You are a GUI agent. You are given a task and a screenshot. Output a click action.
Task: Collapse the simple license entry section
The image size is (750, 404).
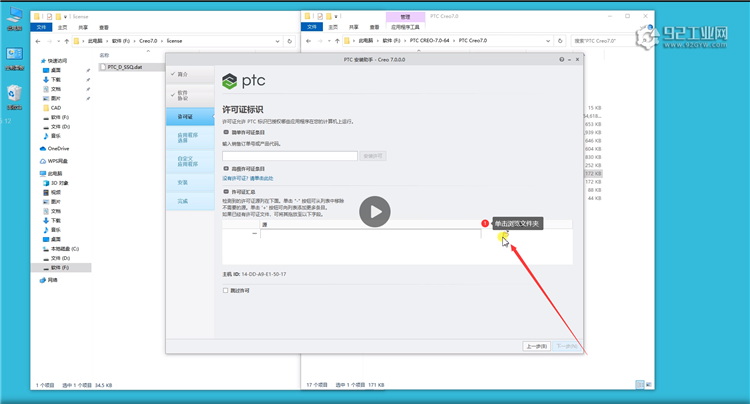tap(226, 132)
